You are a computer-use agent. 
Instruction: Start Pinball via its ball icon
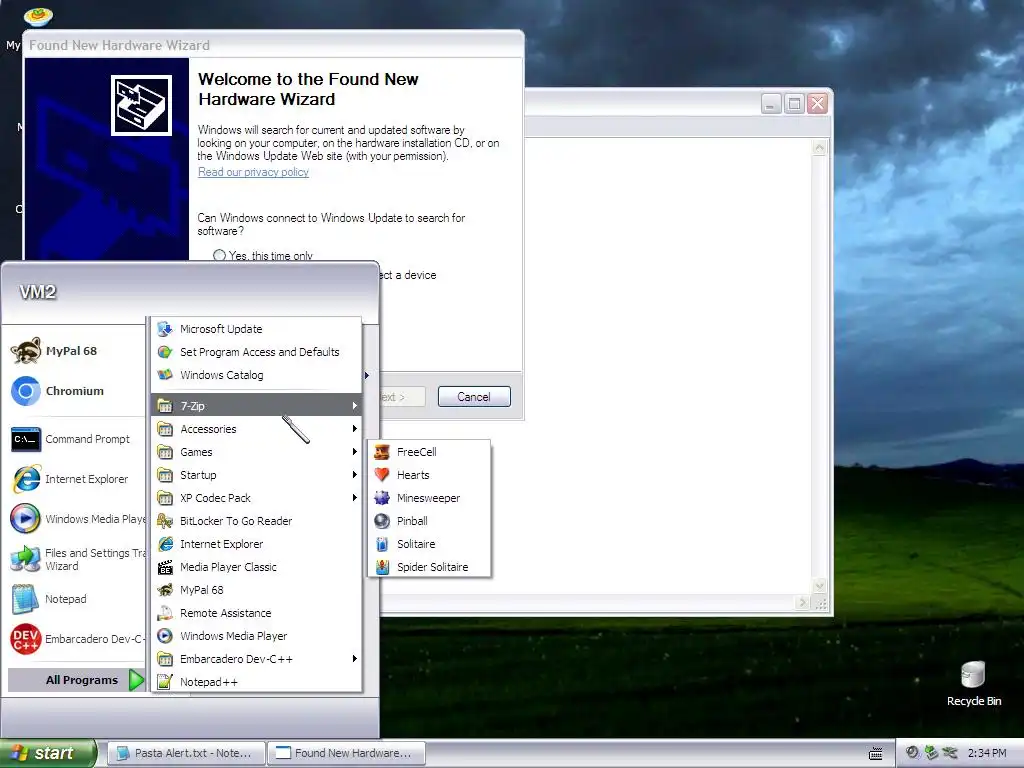(x=382, y=521)
